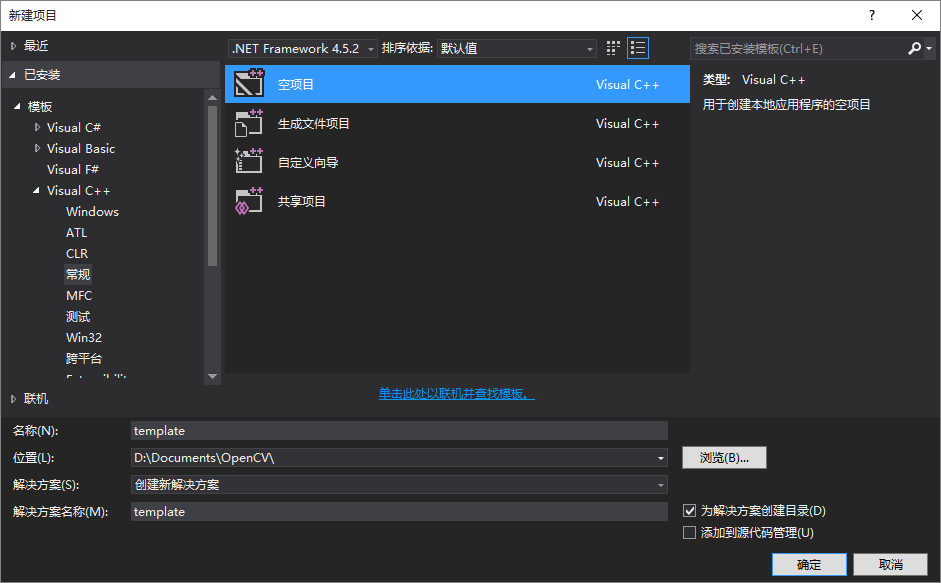Open the .NET Framework 4.5.2 dropdown
Image resolution: width=941 pixels, height=583 pixels.
coord(368,47)
